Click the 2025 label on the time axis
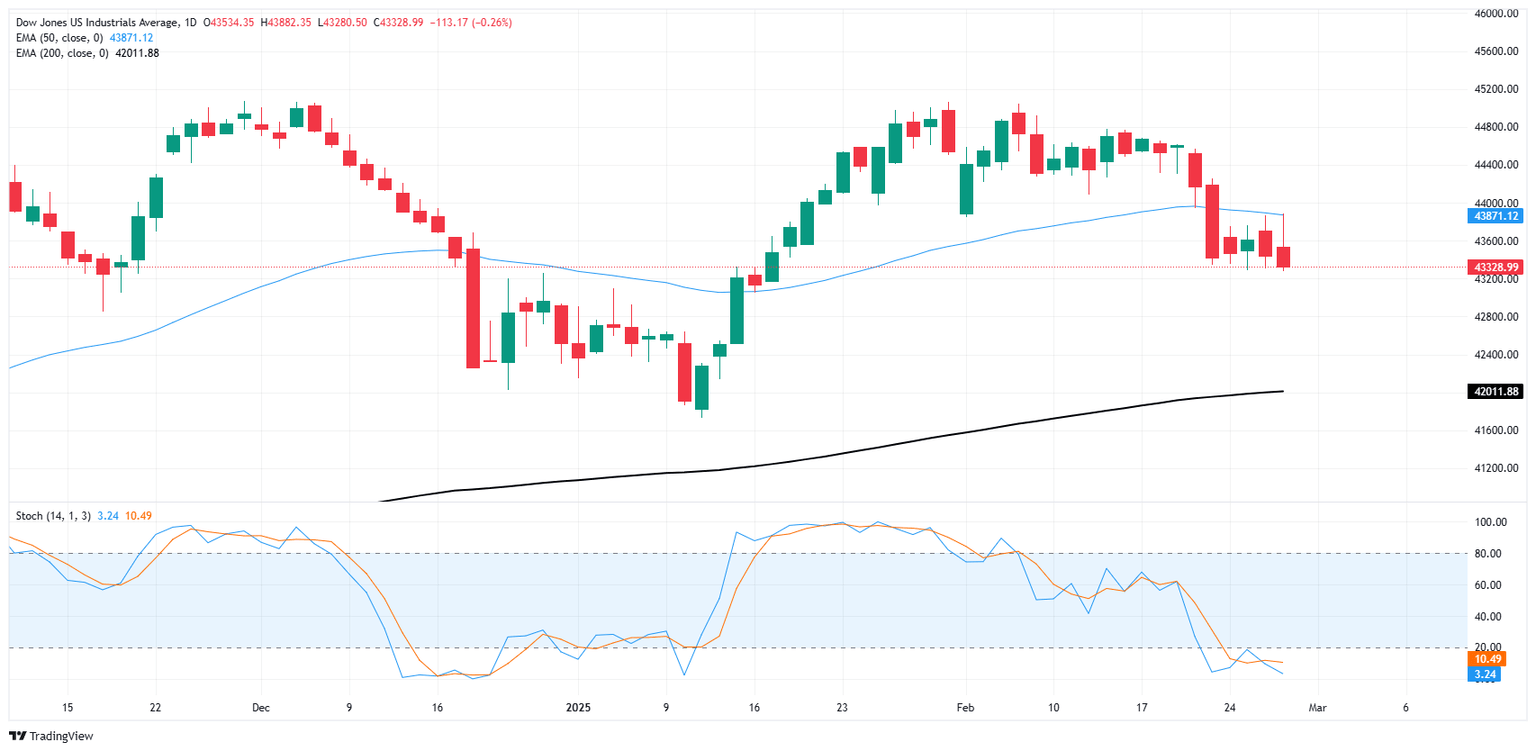This screenshot has height=752, width=1536. click(x=578, y=707)
